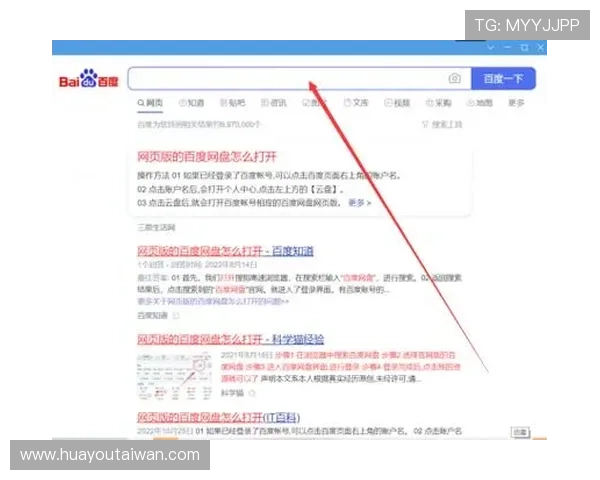Switch to the 知道 tab
600x480 pixels.
[x=191, y=103]
